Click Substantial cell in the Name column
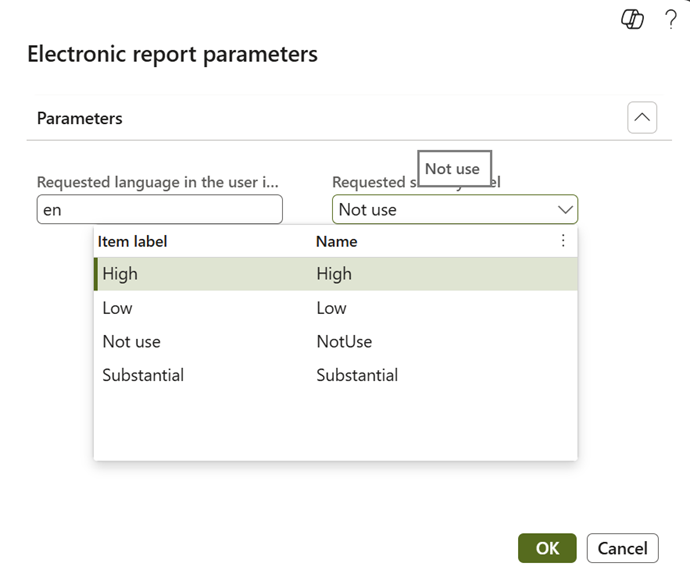The width and height of the screenshot is (690, 570). coord(357,376)
